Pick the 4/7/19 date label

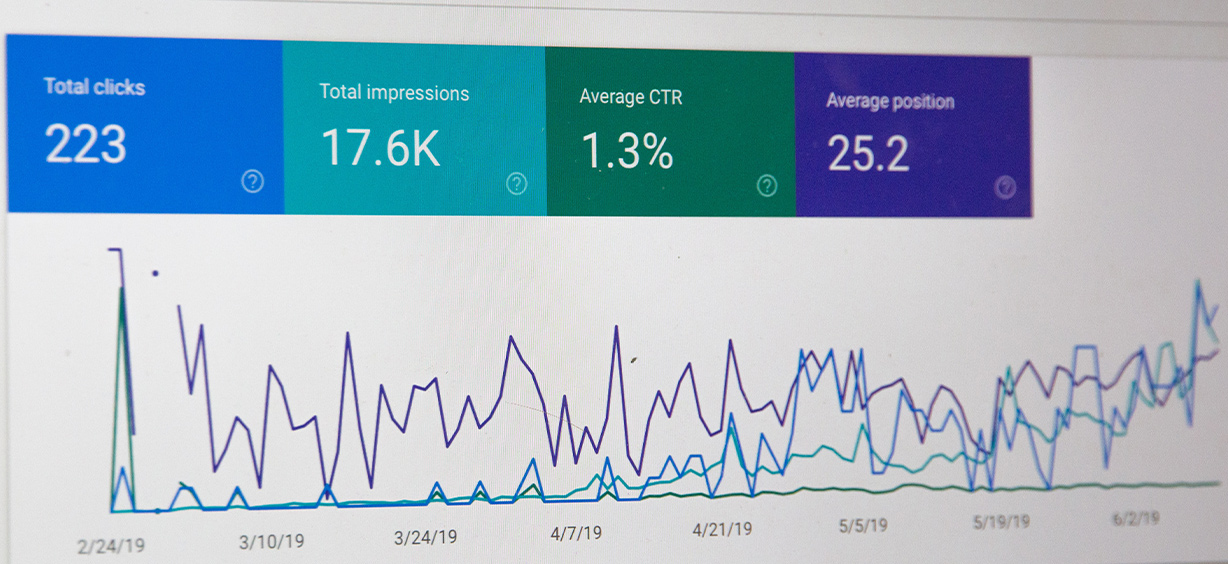(x=576, y=533)
